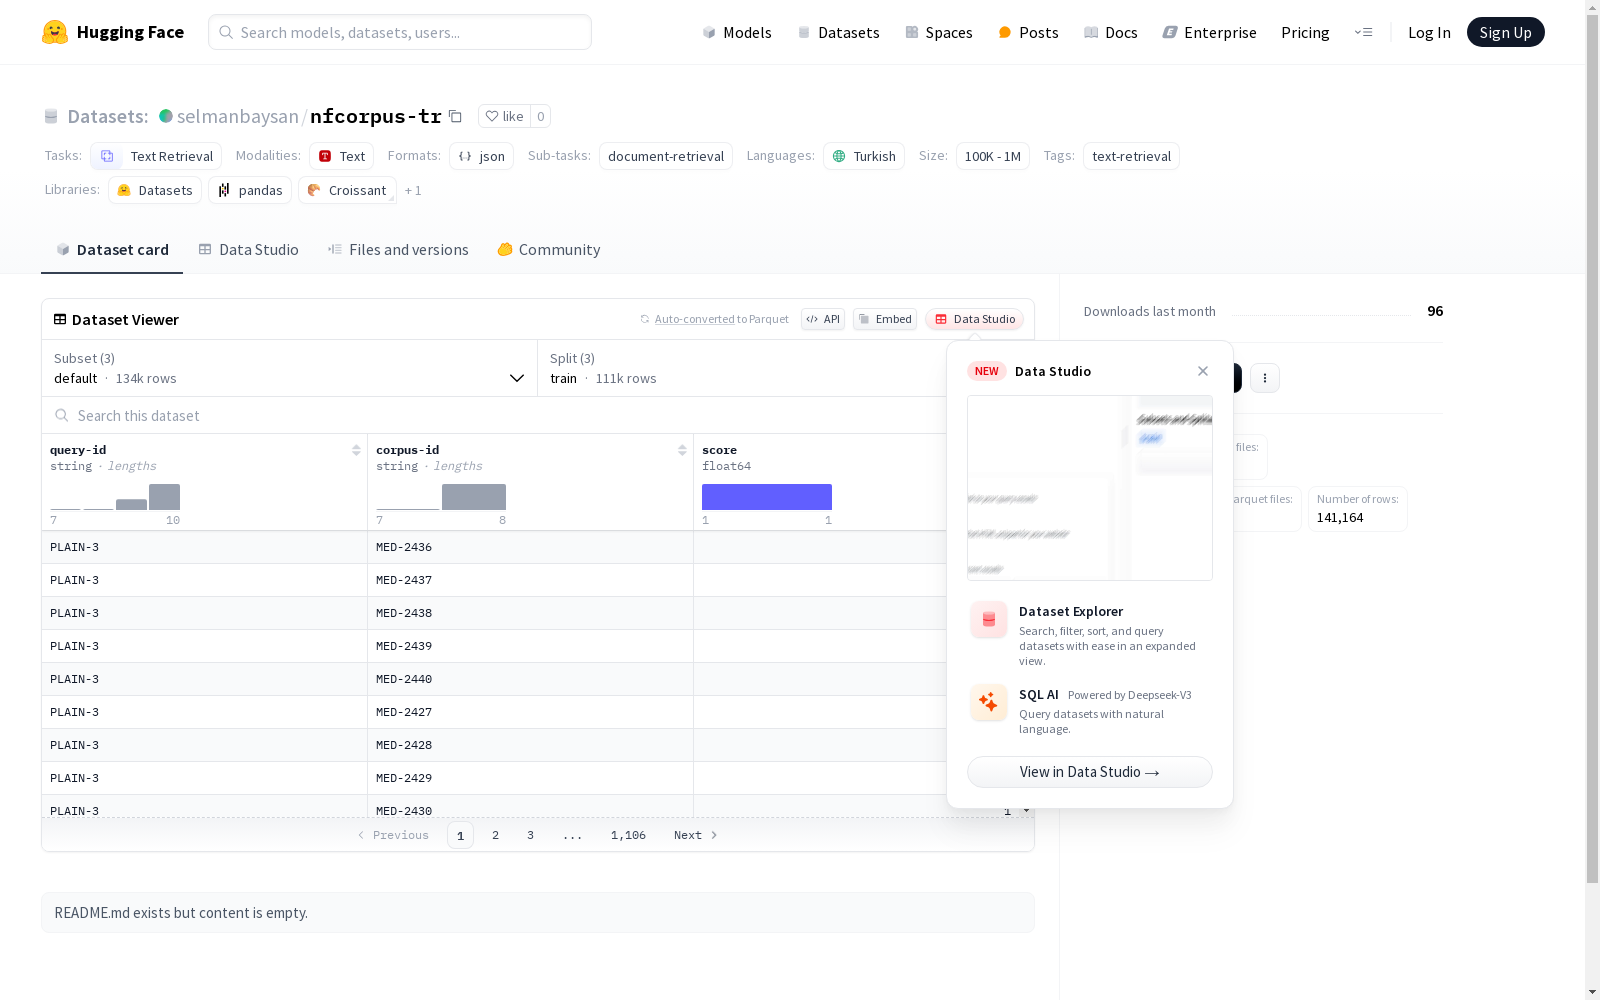
Task: Select the Croissant library tag
Action: [347, 190]
